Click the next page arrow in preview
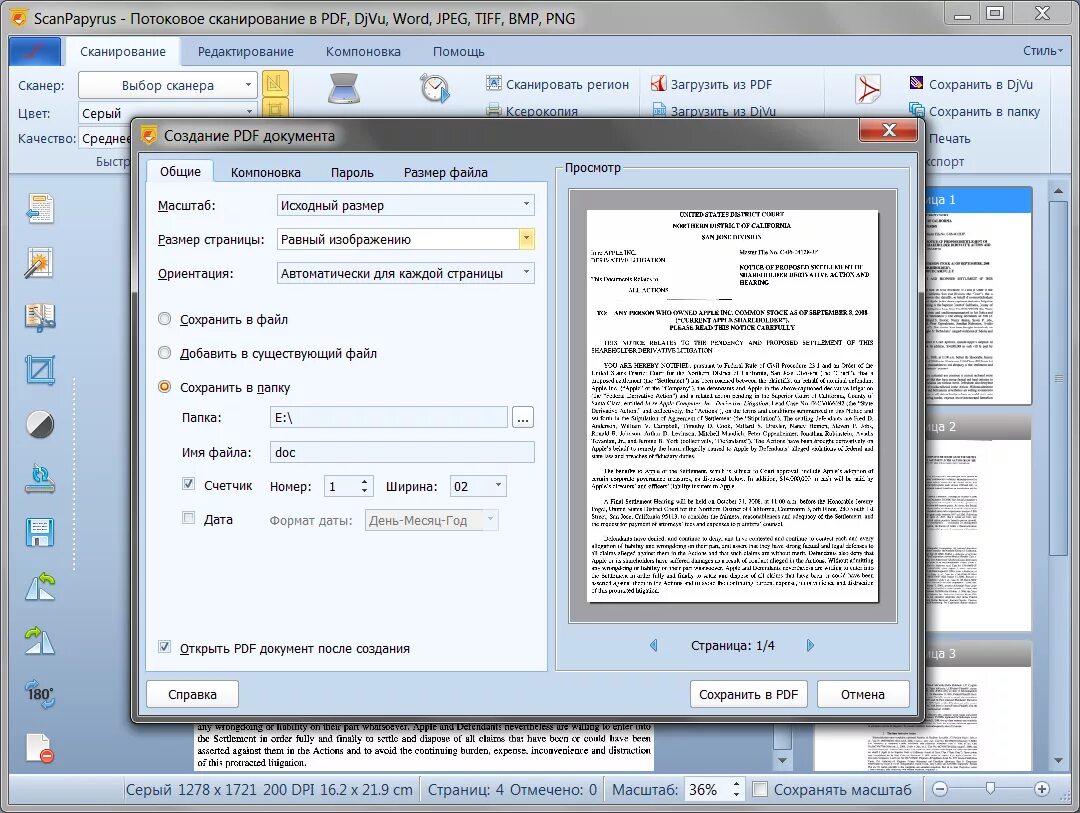The height and width of the screenshot is (813, 1080). pyautogui.click(x=810, y=645)
